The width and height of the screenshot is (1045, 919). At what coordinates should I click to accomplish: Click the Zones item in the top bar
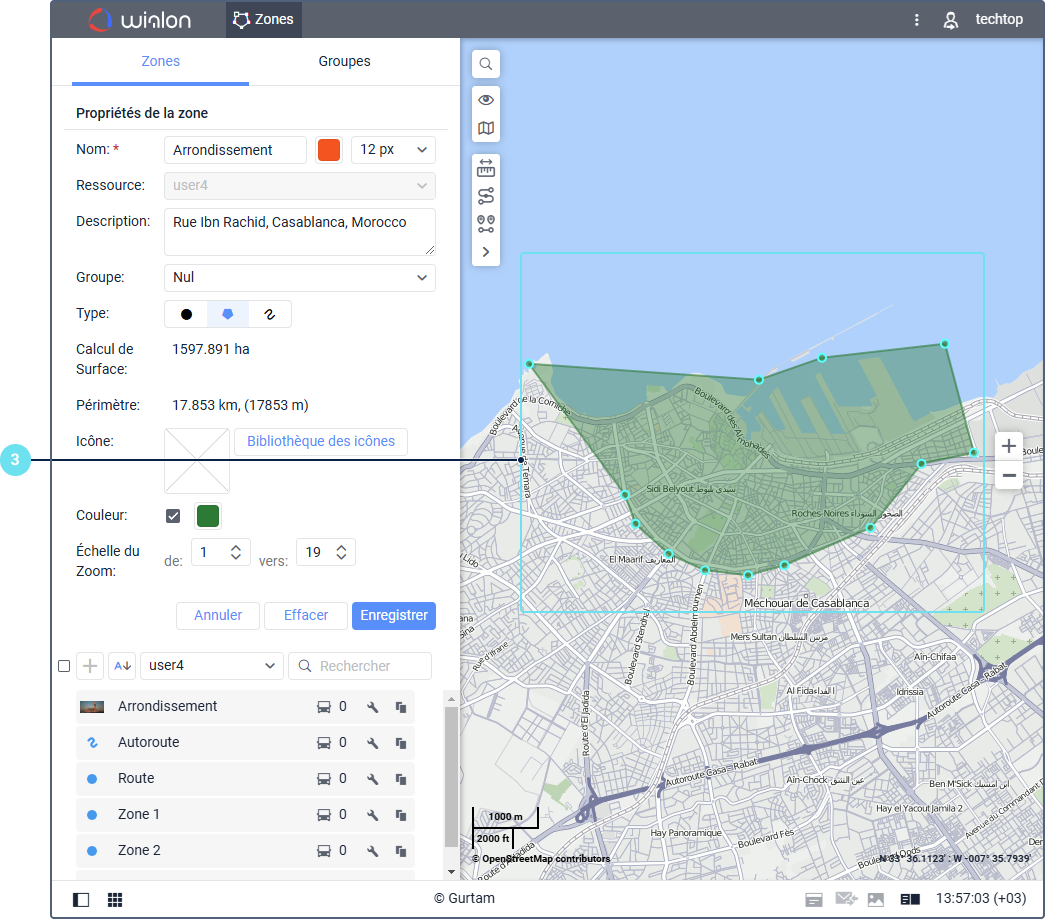[263, 19]
